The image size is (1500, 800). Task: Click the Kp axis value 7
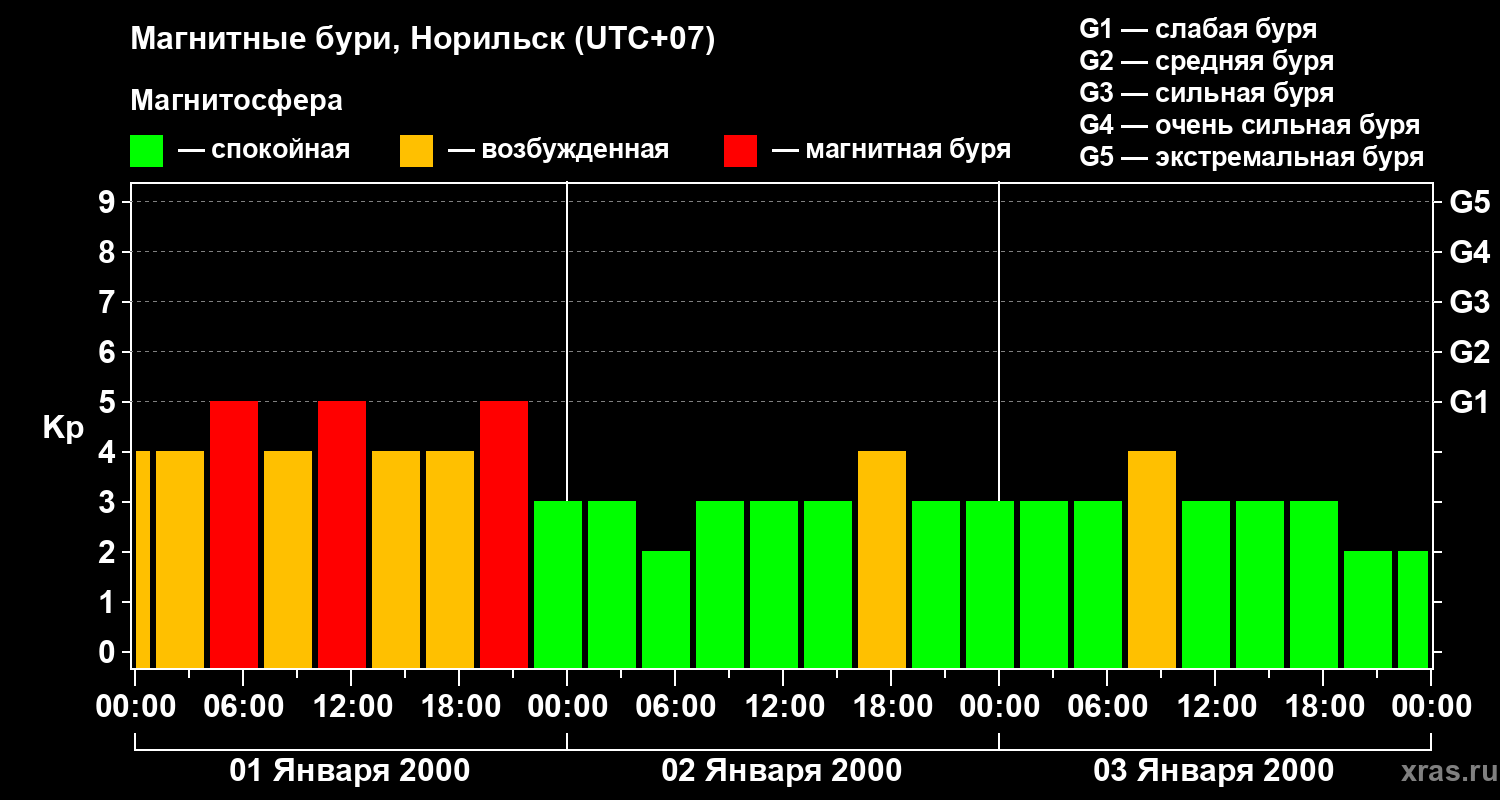[x=109, y=302]
